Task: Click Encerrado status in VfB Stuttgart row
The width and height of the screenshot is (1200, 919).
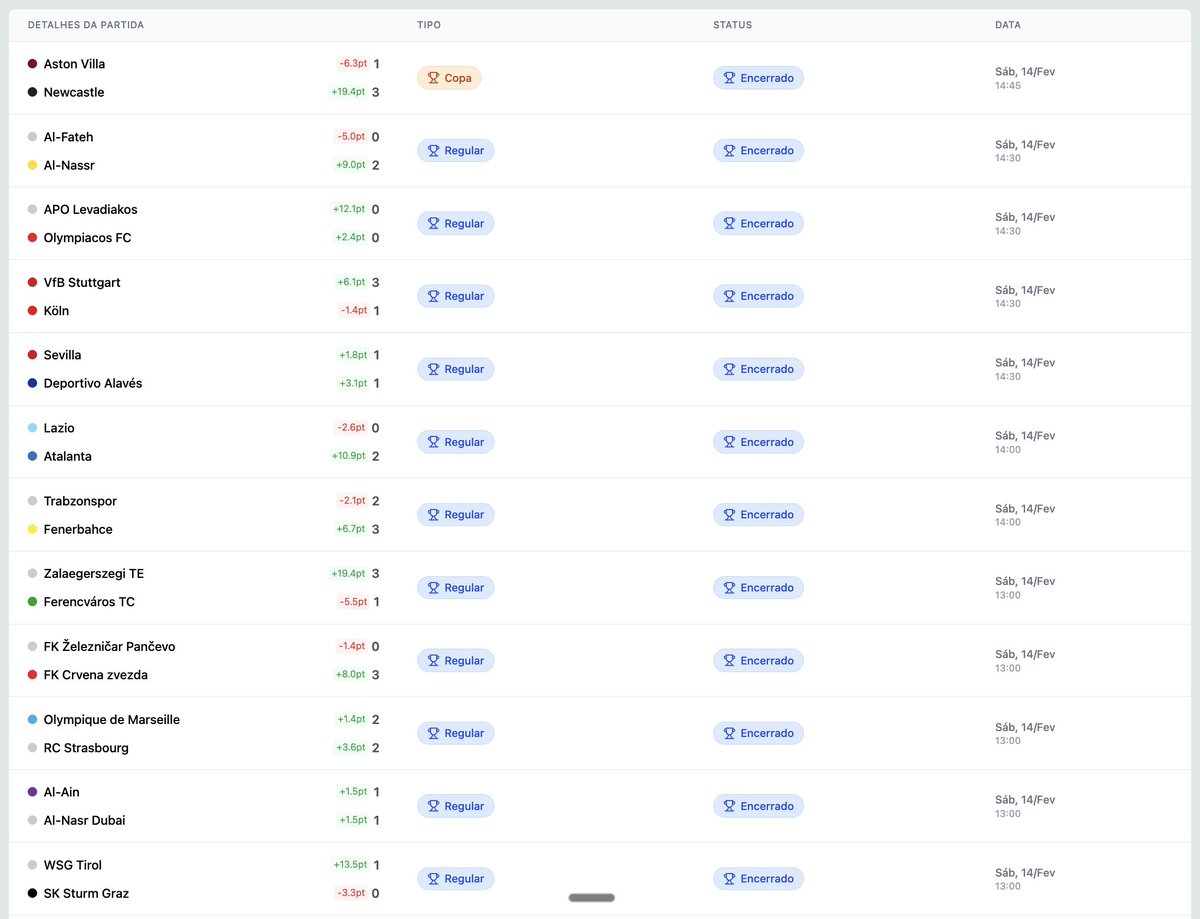Action: 758,296
